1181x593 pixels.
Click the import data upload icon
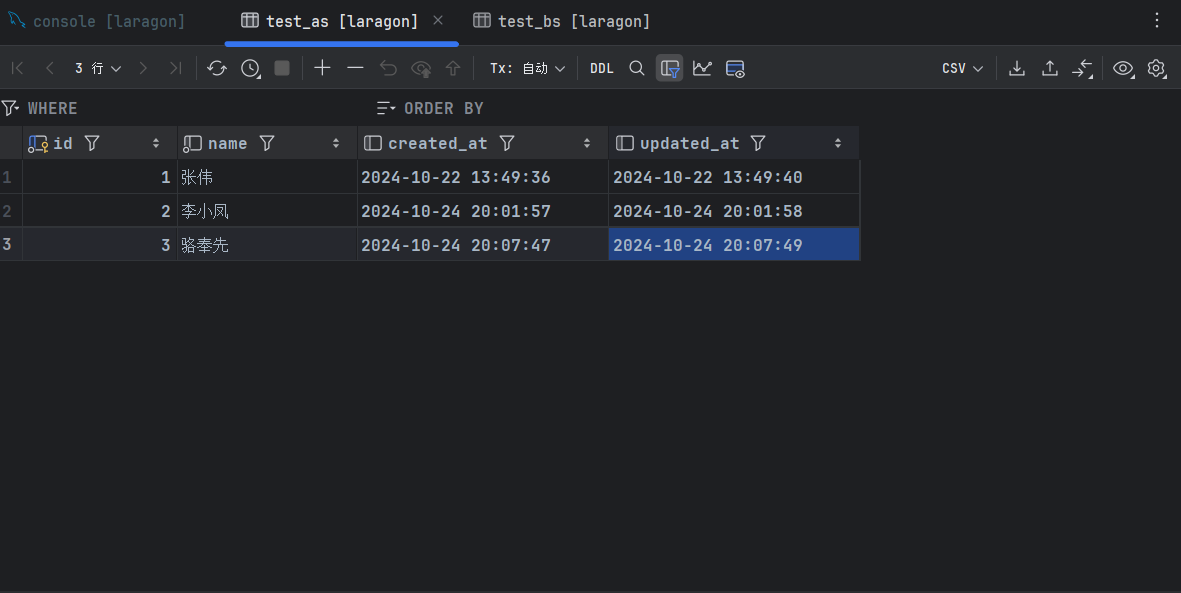coord(1050,68)
